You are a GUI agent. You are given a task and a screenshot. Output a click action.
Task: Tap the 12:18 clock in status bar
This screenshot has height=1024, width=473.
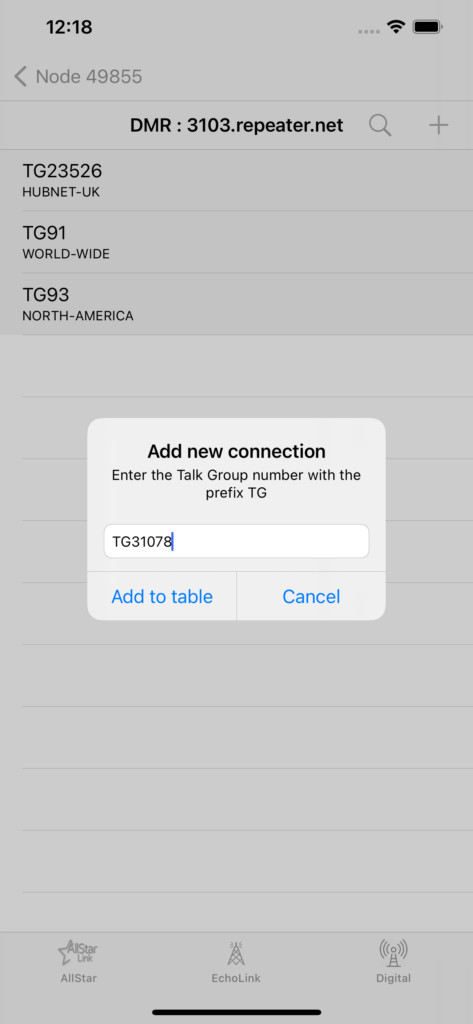point(69,27)
